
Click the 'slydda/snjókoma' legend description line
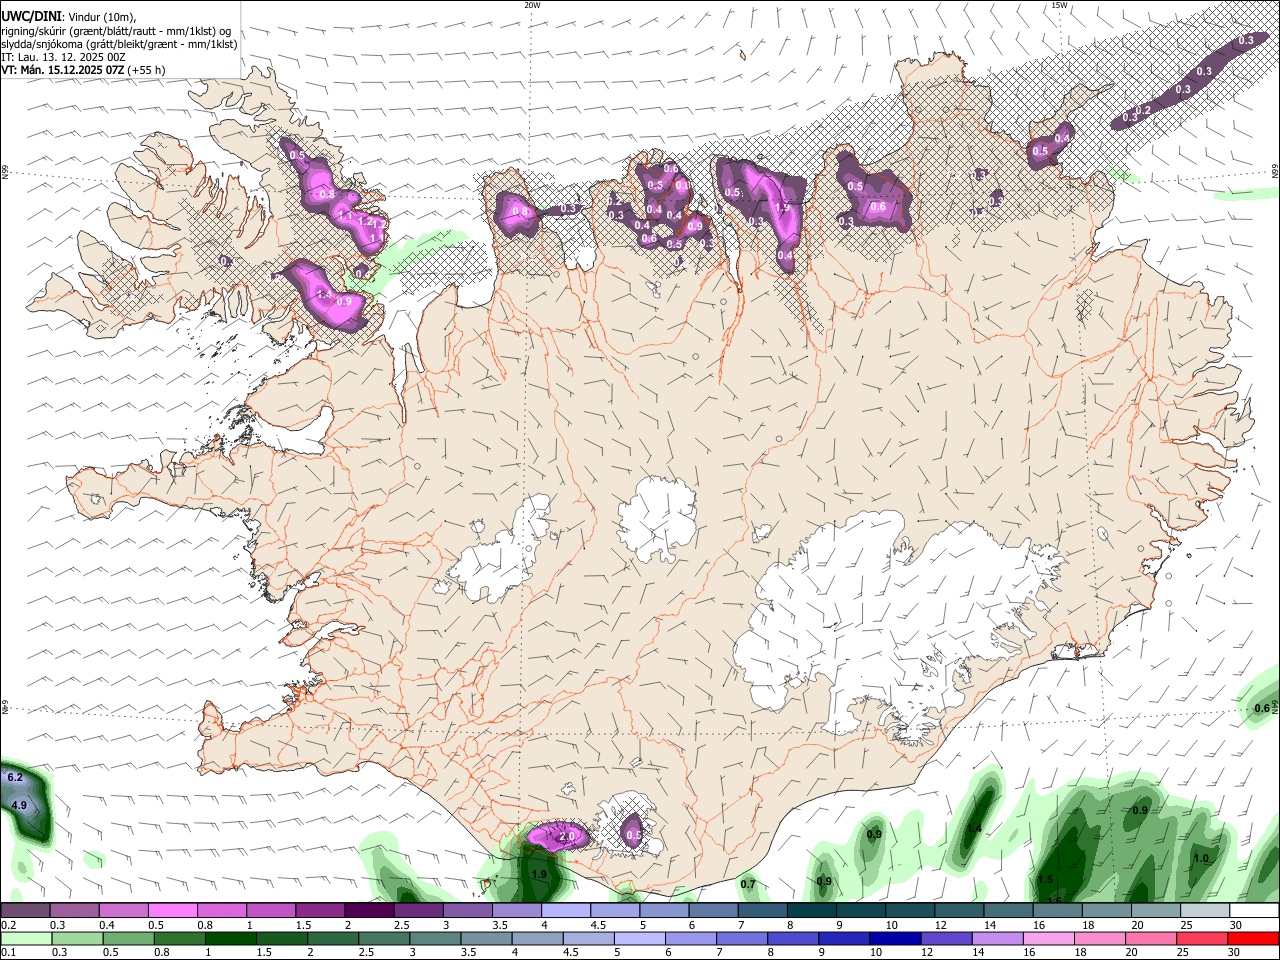coord(119,44)
